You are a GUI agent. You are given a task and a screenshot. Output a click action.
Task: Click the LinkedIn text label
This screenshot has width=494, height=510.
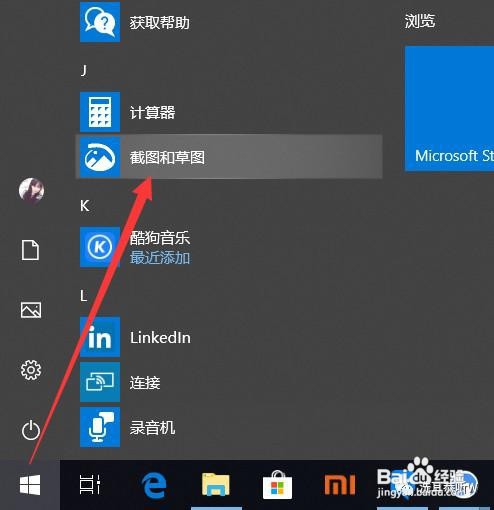160,338
